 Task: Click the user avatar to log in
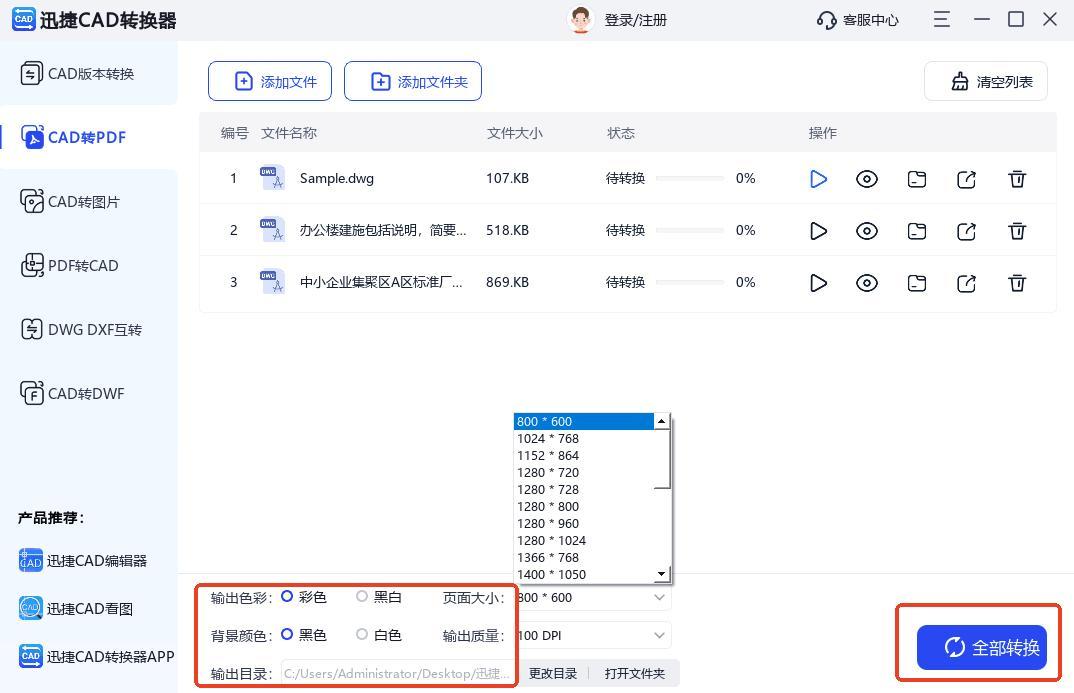click(580, 20)
